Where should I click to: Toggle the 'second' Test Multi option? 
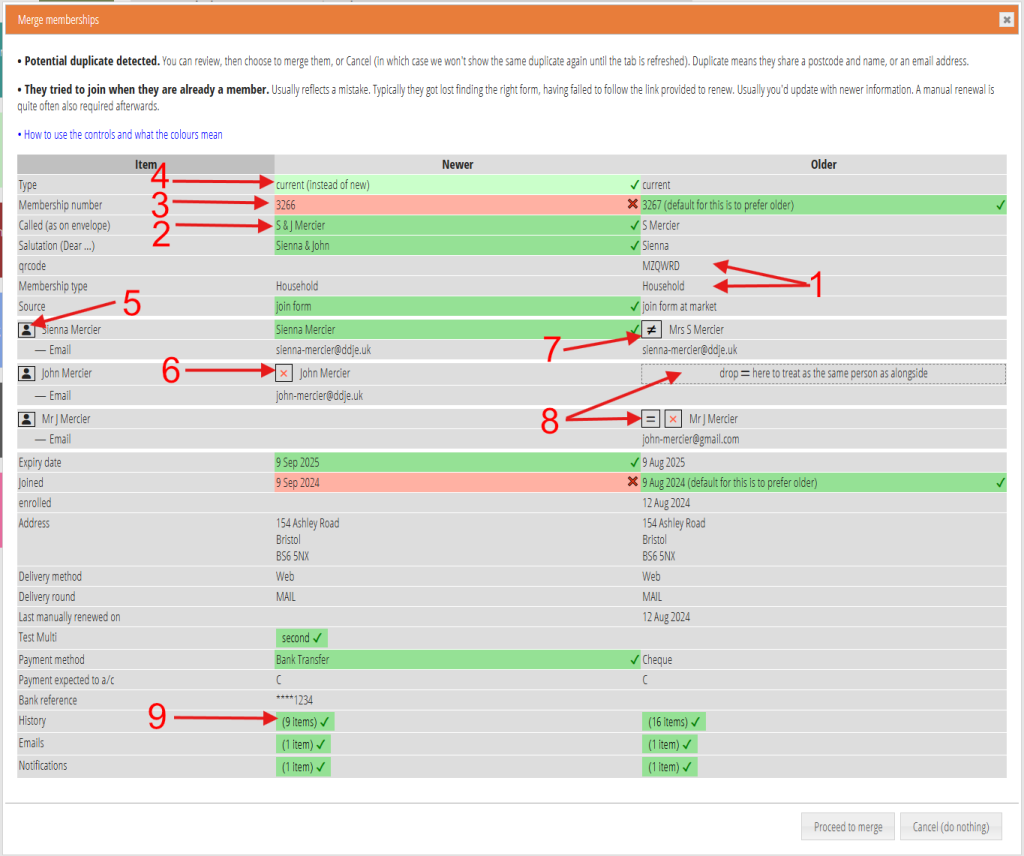point(301,638)
